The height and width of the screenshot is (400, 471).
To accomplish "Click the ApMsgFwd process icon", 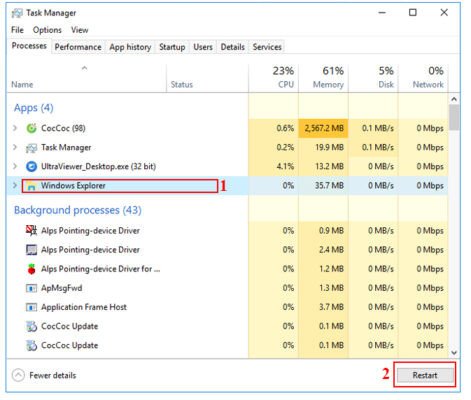I will 31,288.
